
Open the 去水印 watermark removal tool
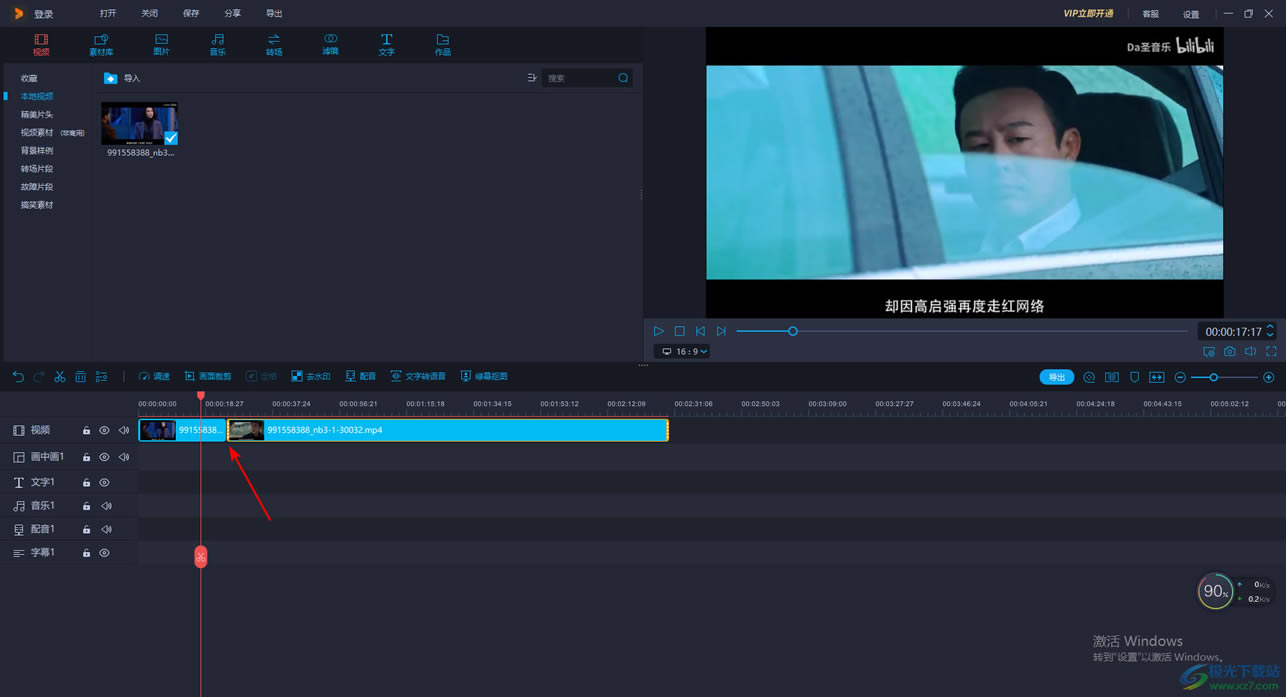(x=310, y=377)
